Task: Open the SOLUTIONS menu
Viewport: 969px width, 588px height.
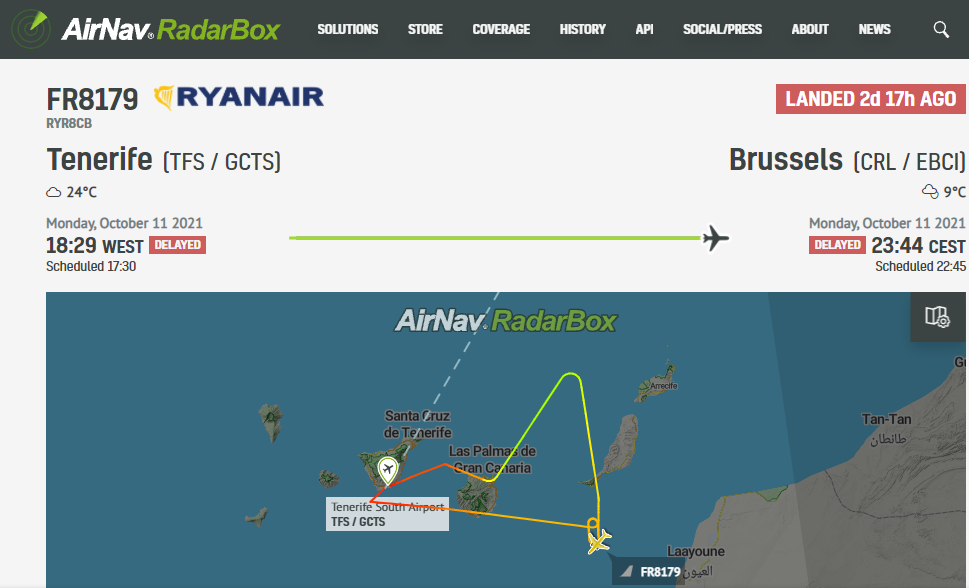Action: (347, 30)
